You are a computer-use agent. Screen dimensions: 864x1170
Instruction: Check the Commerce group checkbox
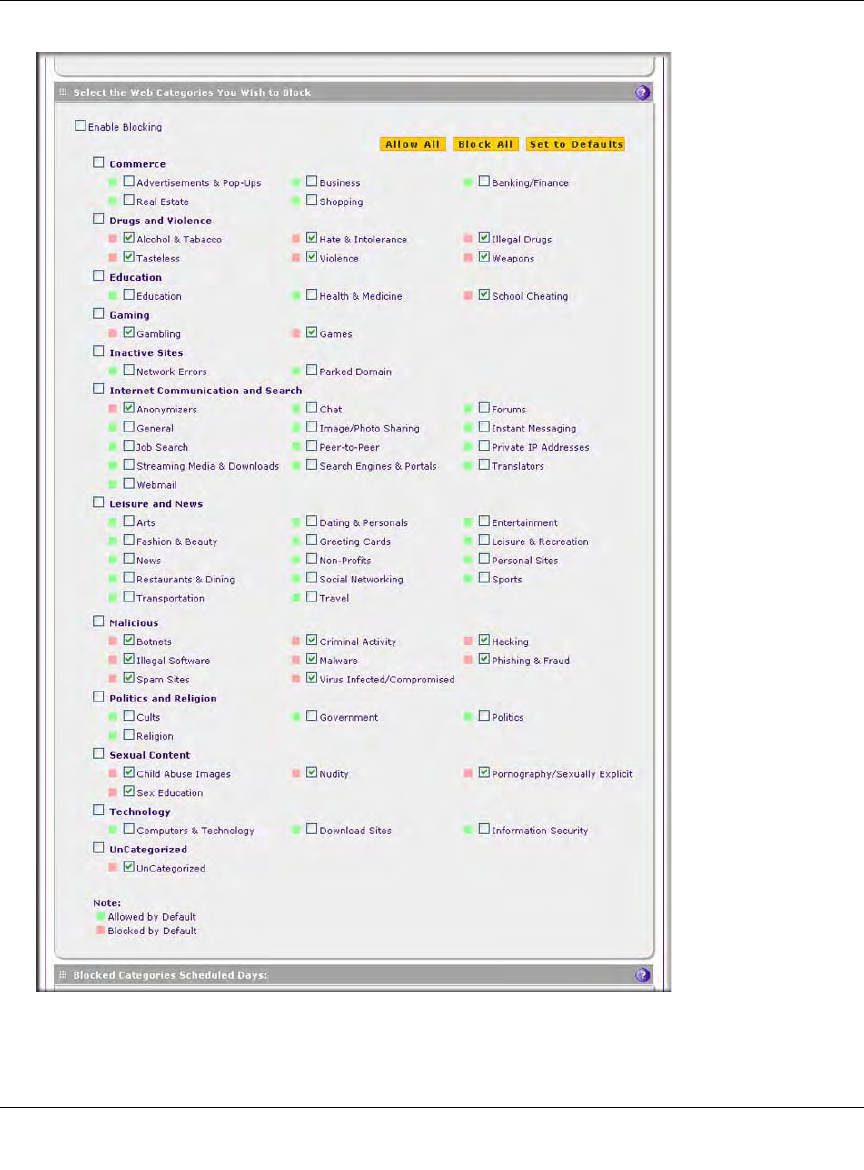coord(98,162)
